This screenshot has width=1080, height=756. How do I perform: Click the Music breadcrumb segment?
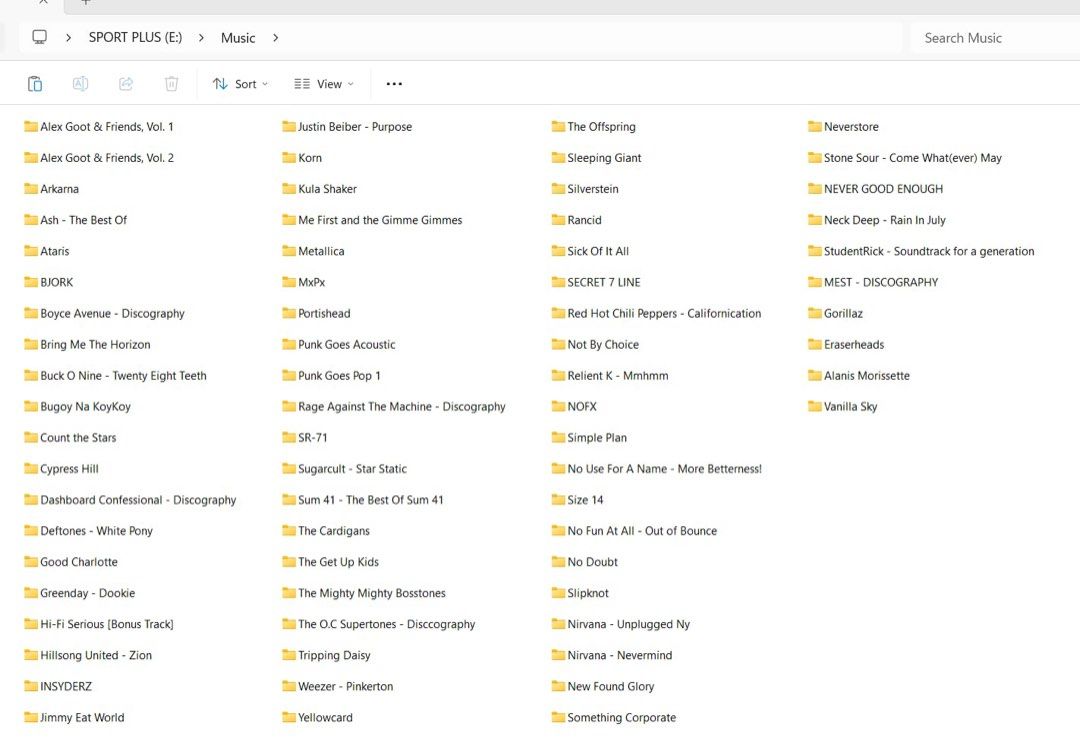point(238,38)
